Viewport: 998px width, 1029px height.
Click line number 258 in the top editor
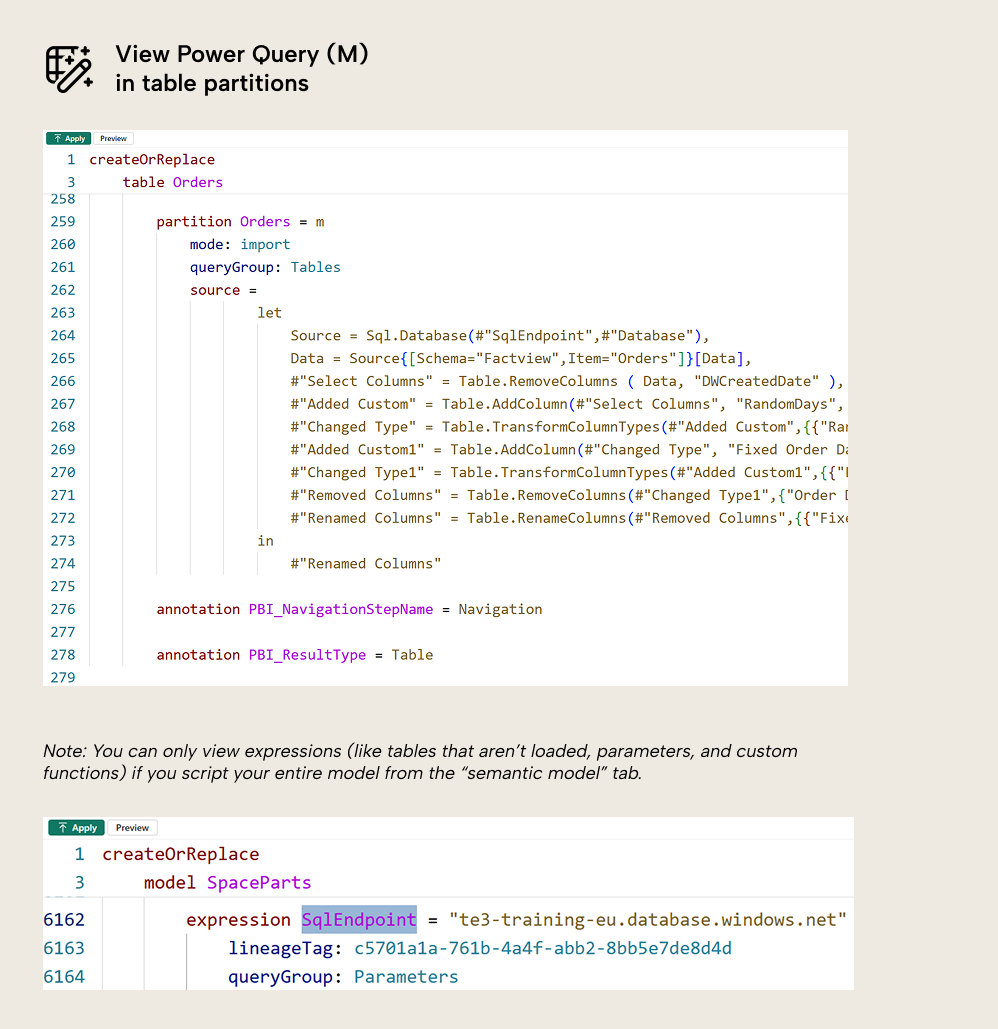(62, 199)
